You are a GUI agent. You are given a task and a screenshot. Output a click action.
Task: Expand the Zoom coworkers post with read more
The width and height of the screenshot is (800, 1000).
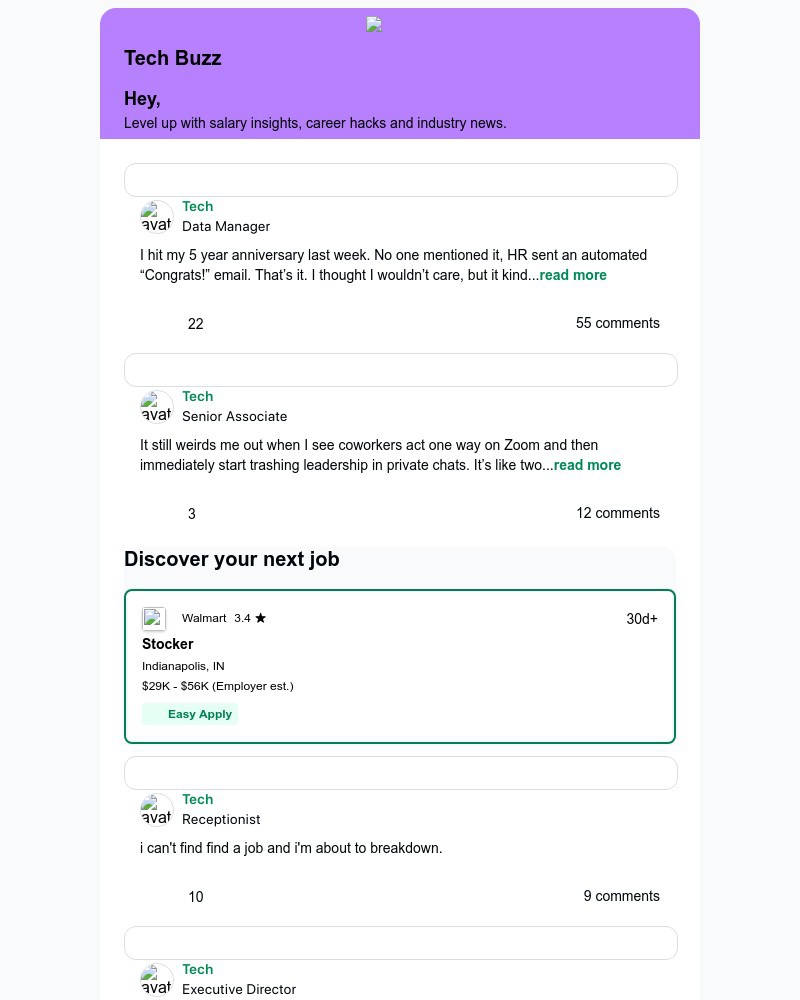[587, 465]
